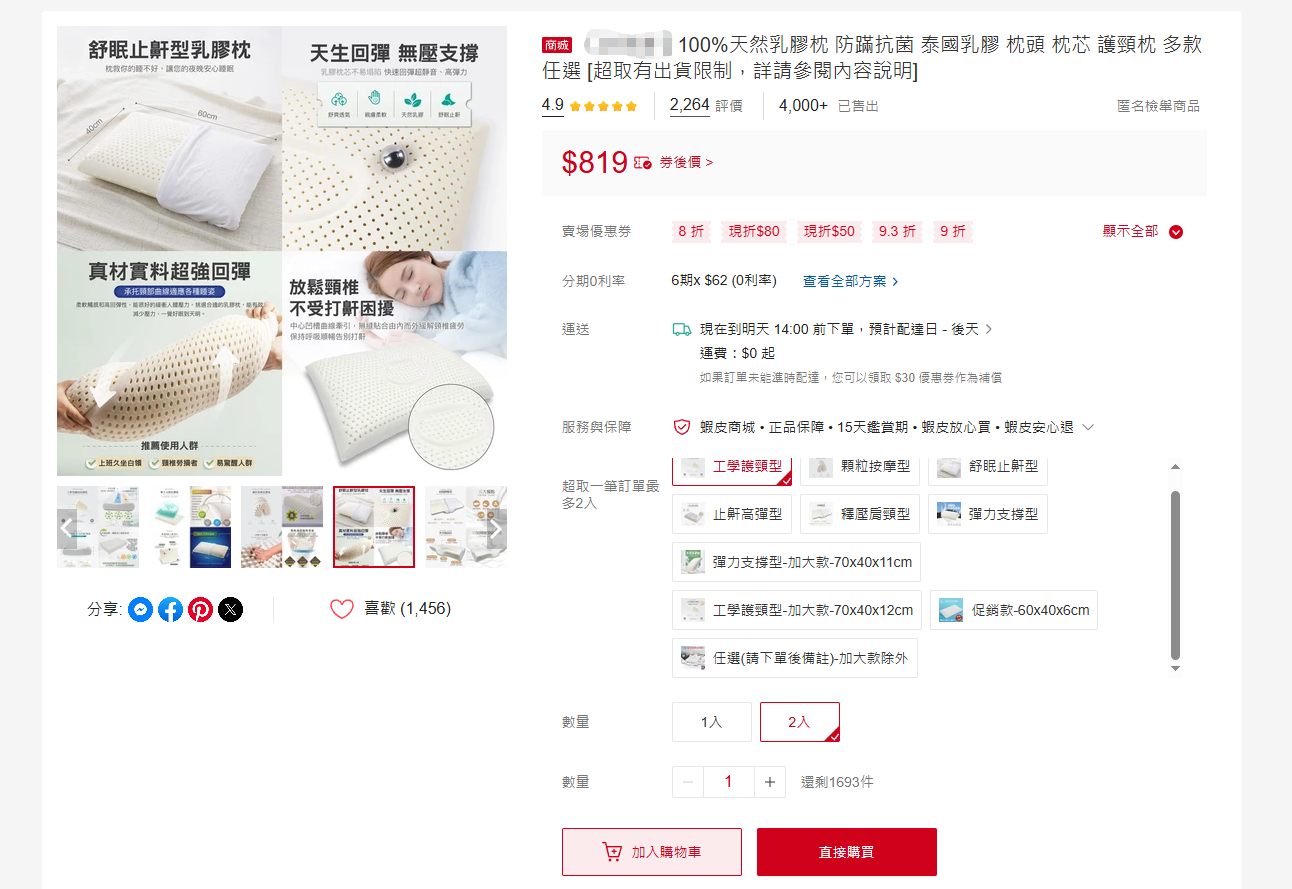Share product on Pinterest icon
This screenshot has height=889, width=1292.
(x=201, y=609)
